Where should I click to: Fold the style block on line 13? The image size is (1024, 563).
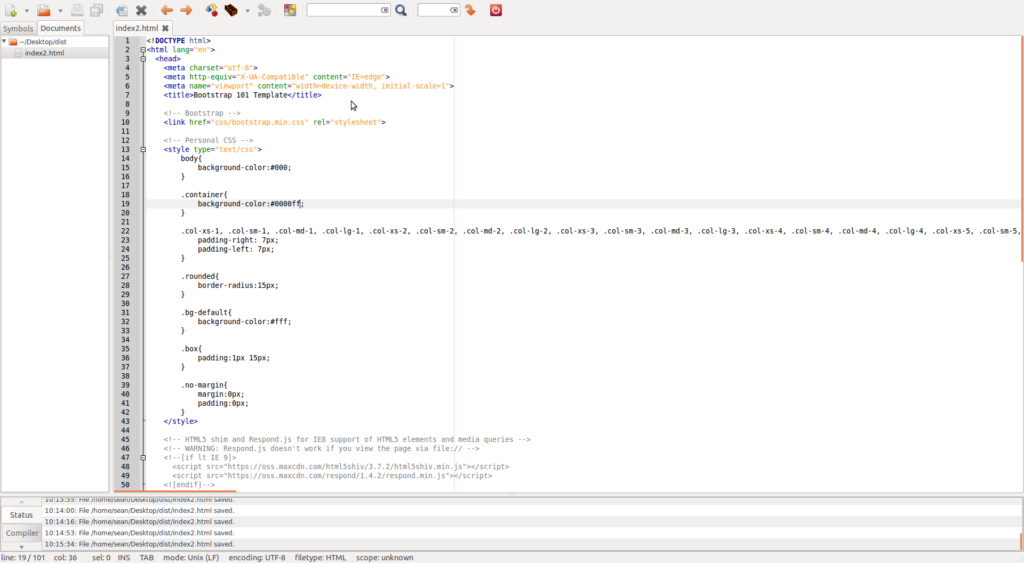coord(143,150)
